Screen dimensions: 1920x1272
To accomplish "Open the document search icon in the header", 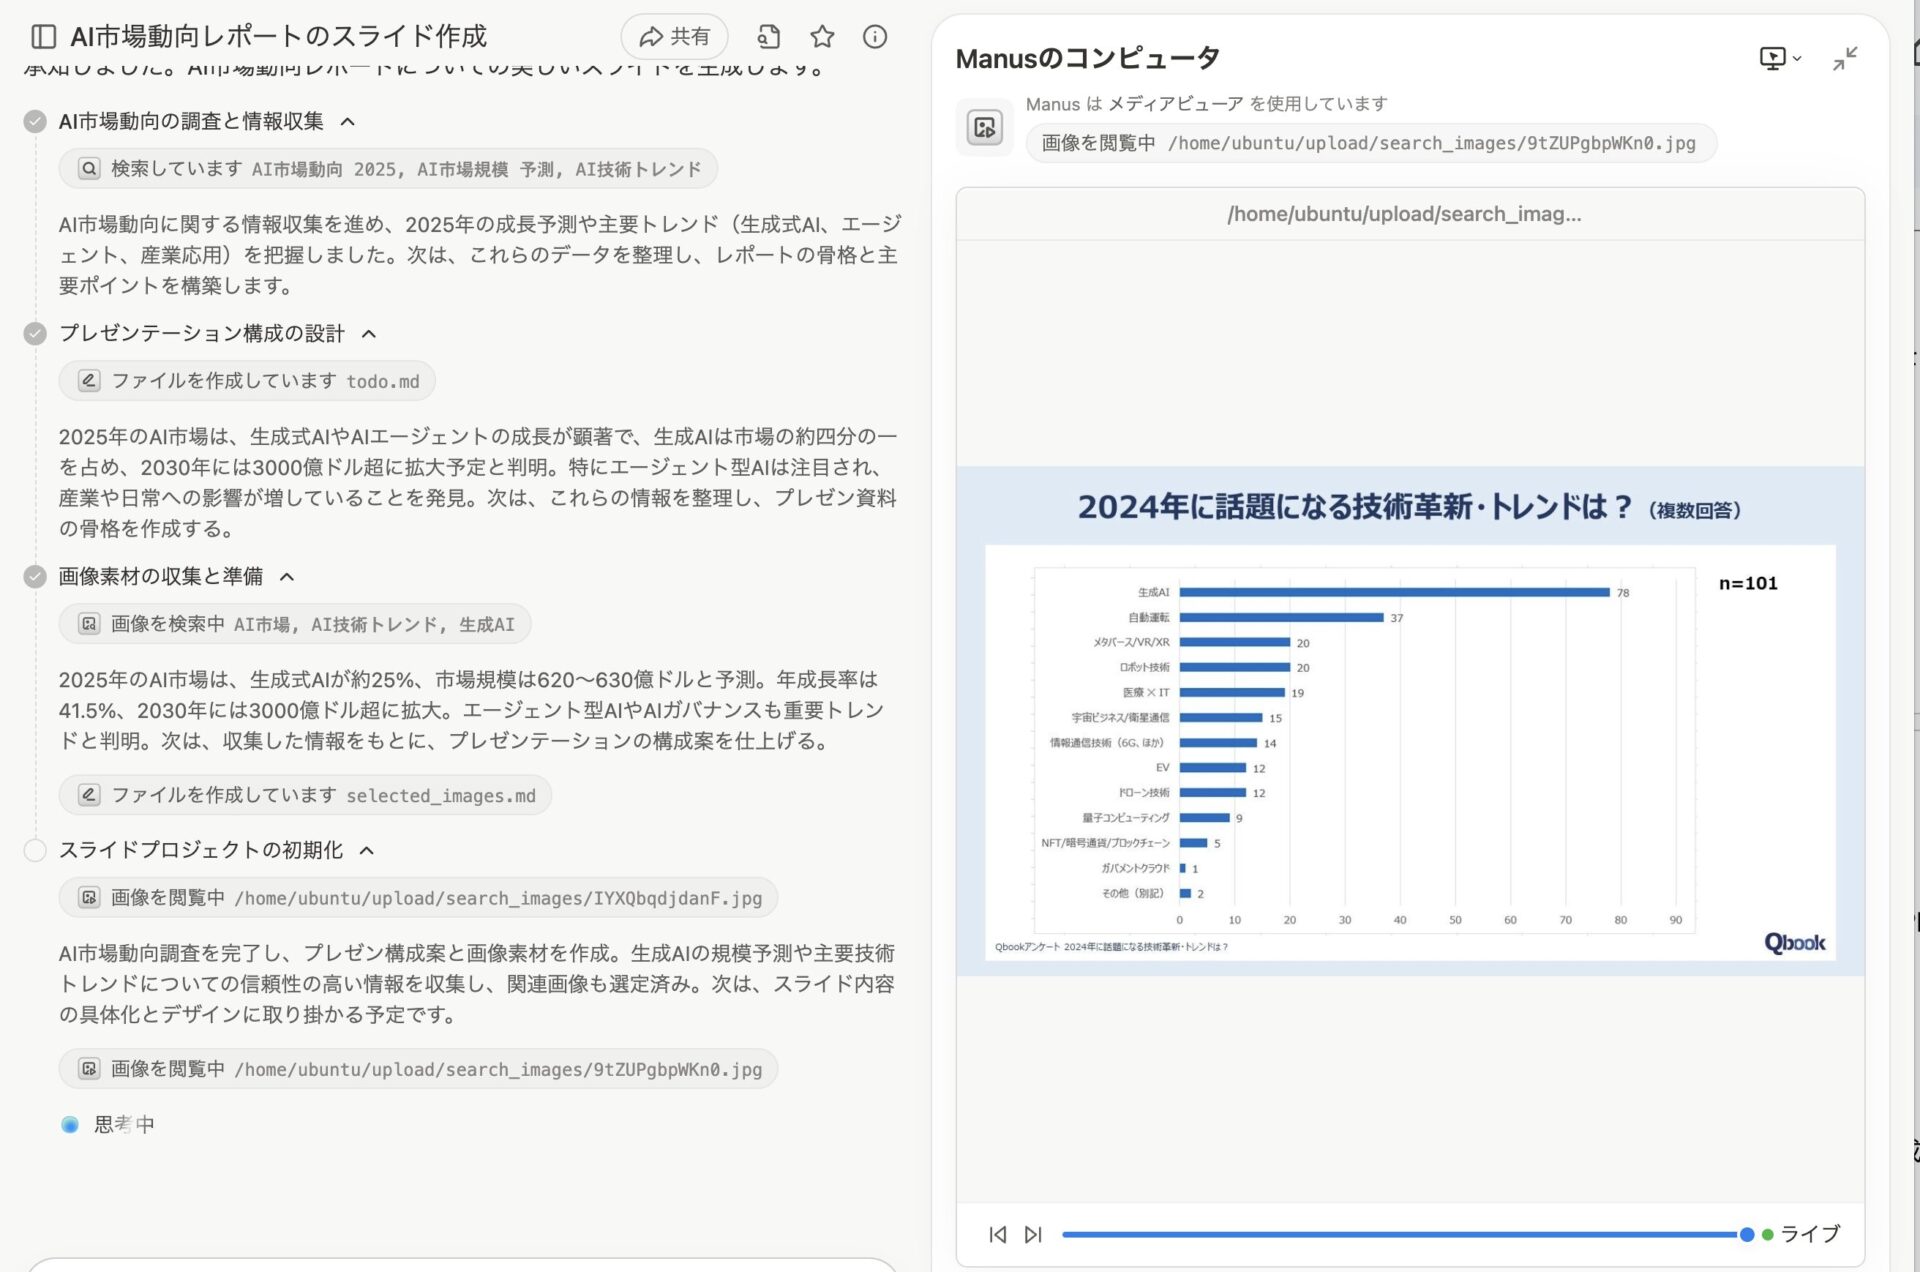I will pyautogui.click(x=768, y=36).
